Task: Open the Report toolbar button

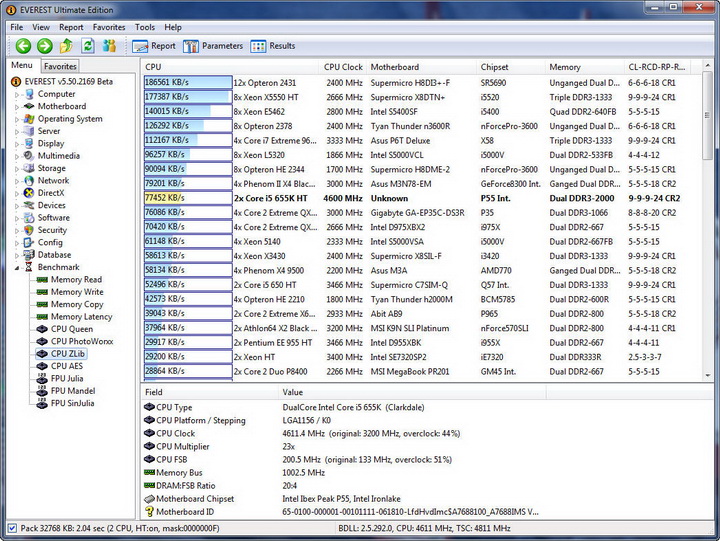Action: point(154,46)
